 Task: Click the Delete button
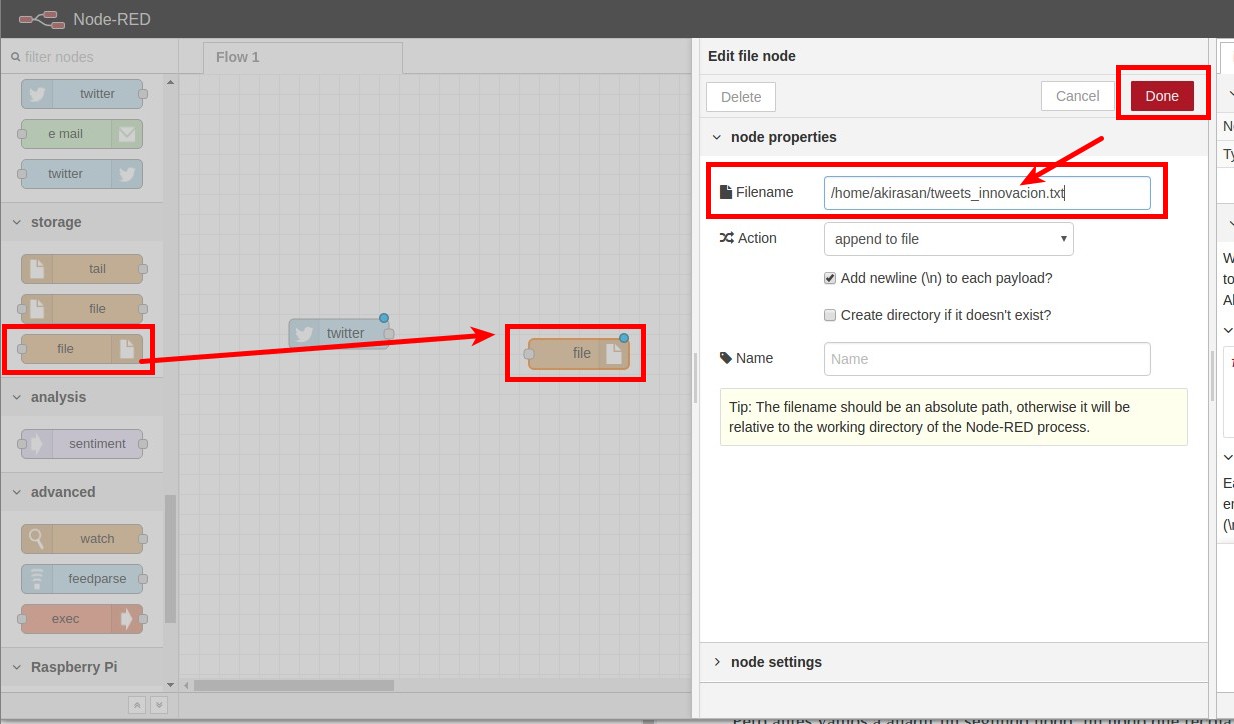741,97
